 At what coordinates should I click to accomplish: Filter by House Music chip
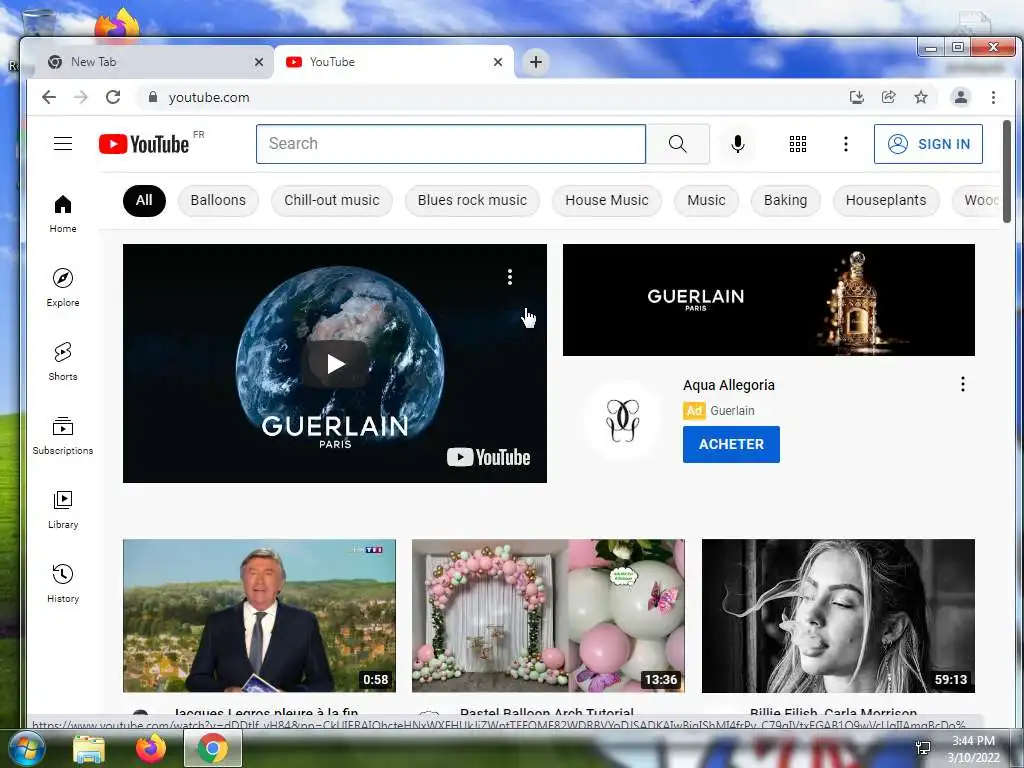607,200
